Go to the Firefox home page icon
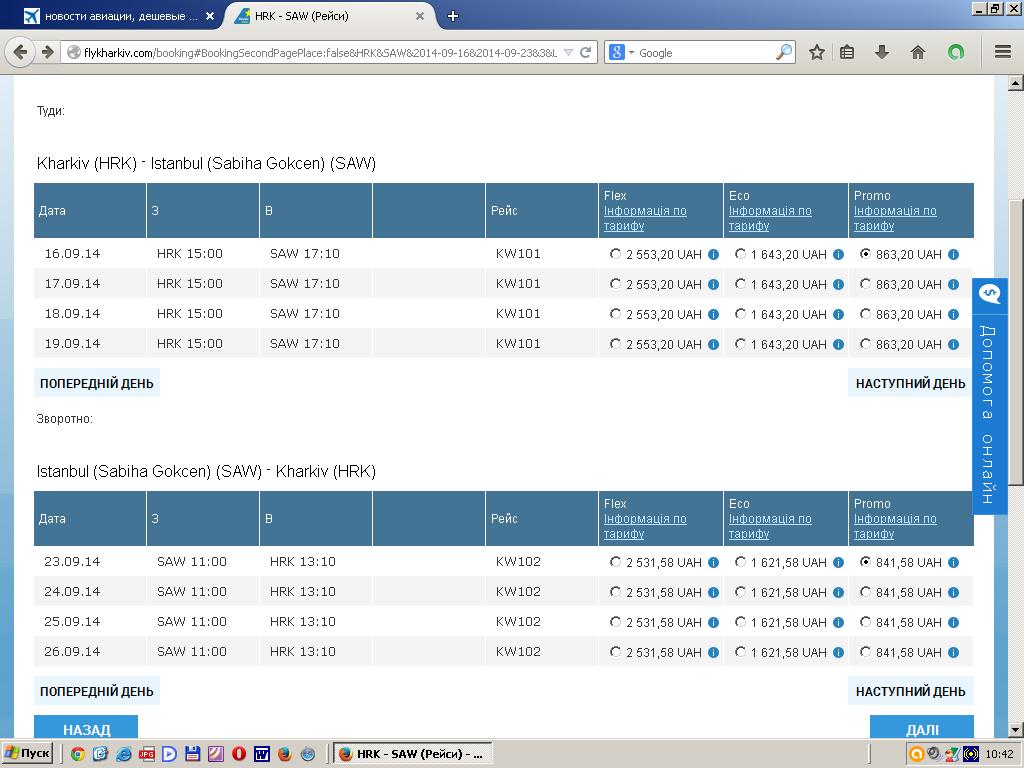 pos(918,52)
